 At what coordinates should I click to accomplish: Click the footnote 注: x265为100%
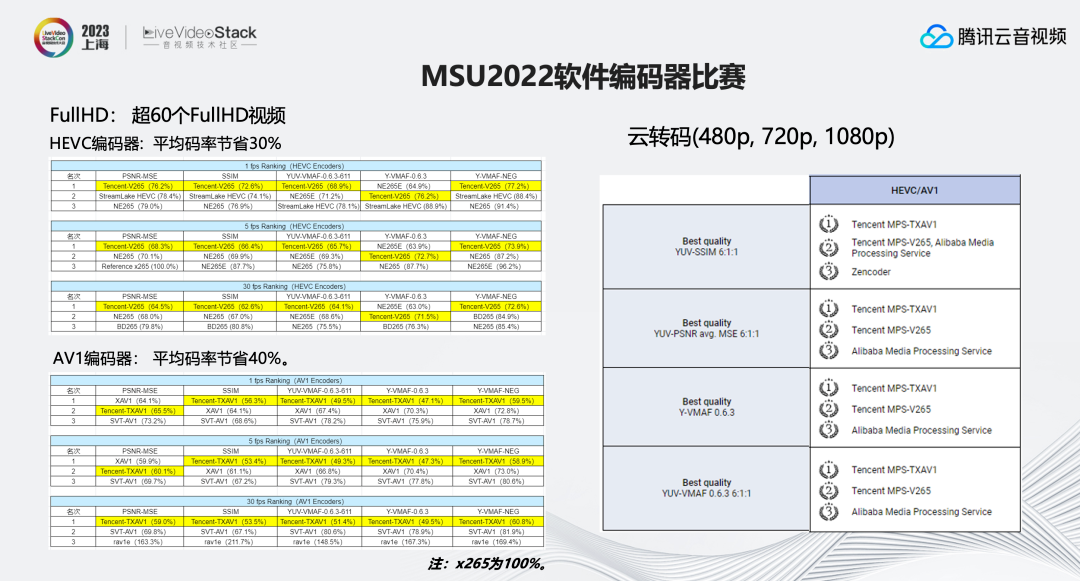click(488, 564)
